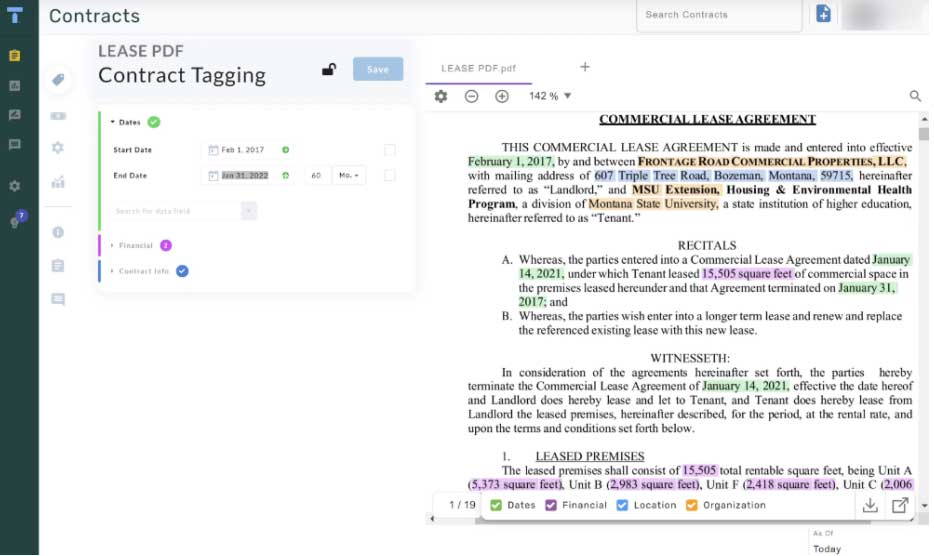Expand the Contract Info section
The width and height of the screenshot is (934, 556).
143,271
